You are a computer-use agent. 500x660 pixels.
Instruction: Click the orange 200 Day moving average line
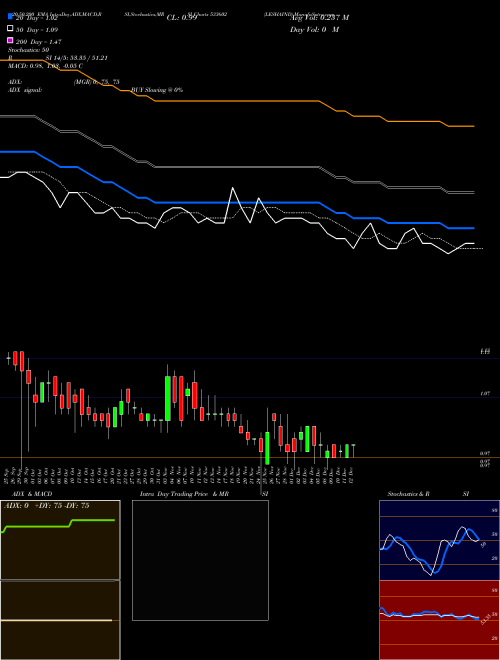click(x=236, y=101)
